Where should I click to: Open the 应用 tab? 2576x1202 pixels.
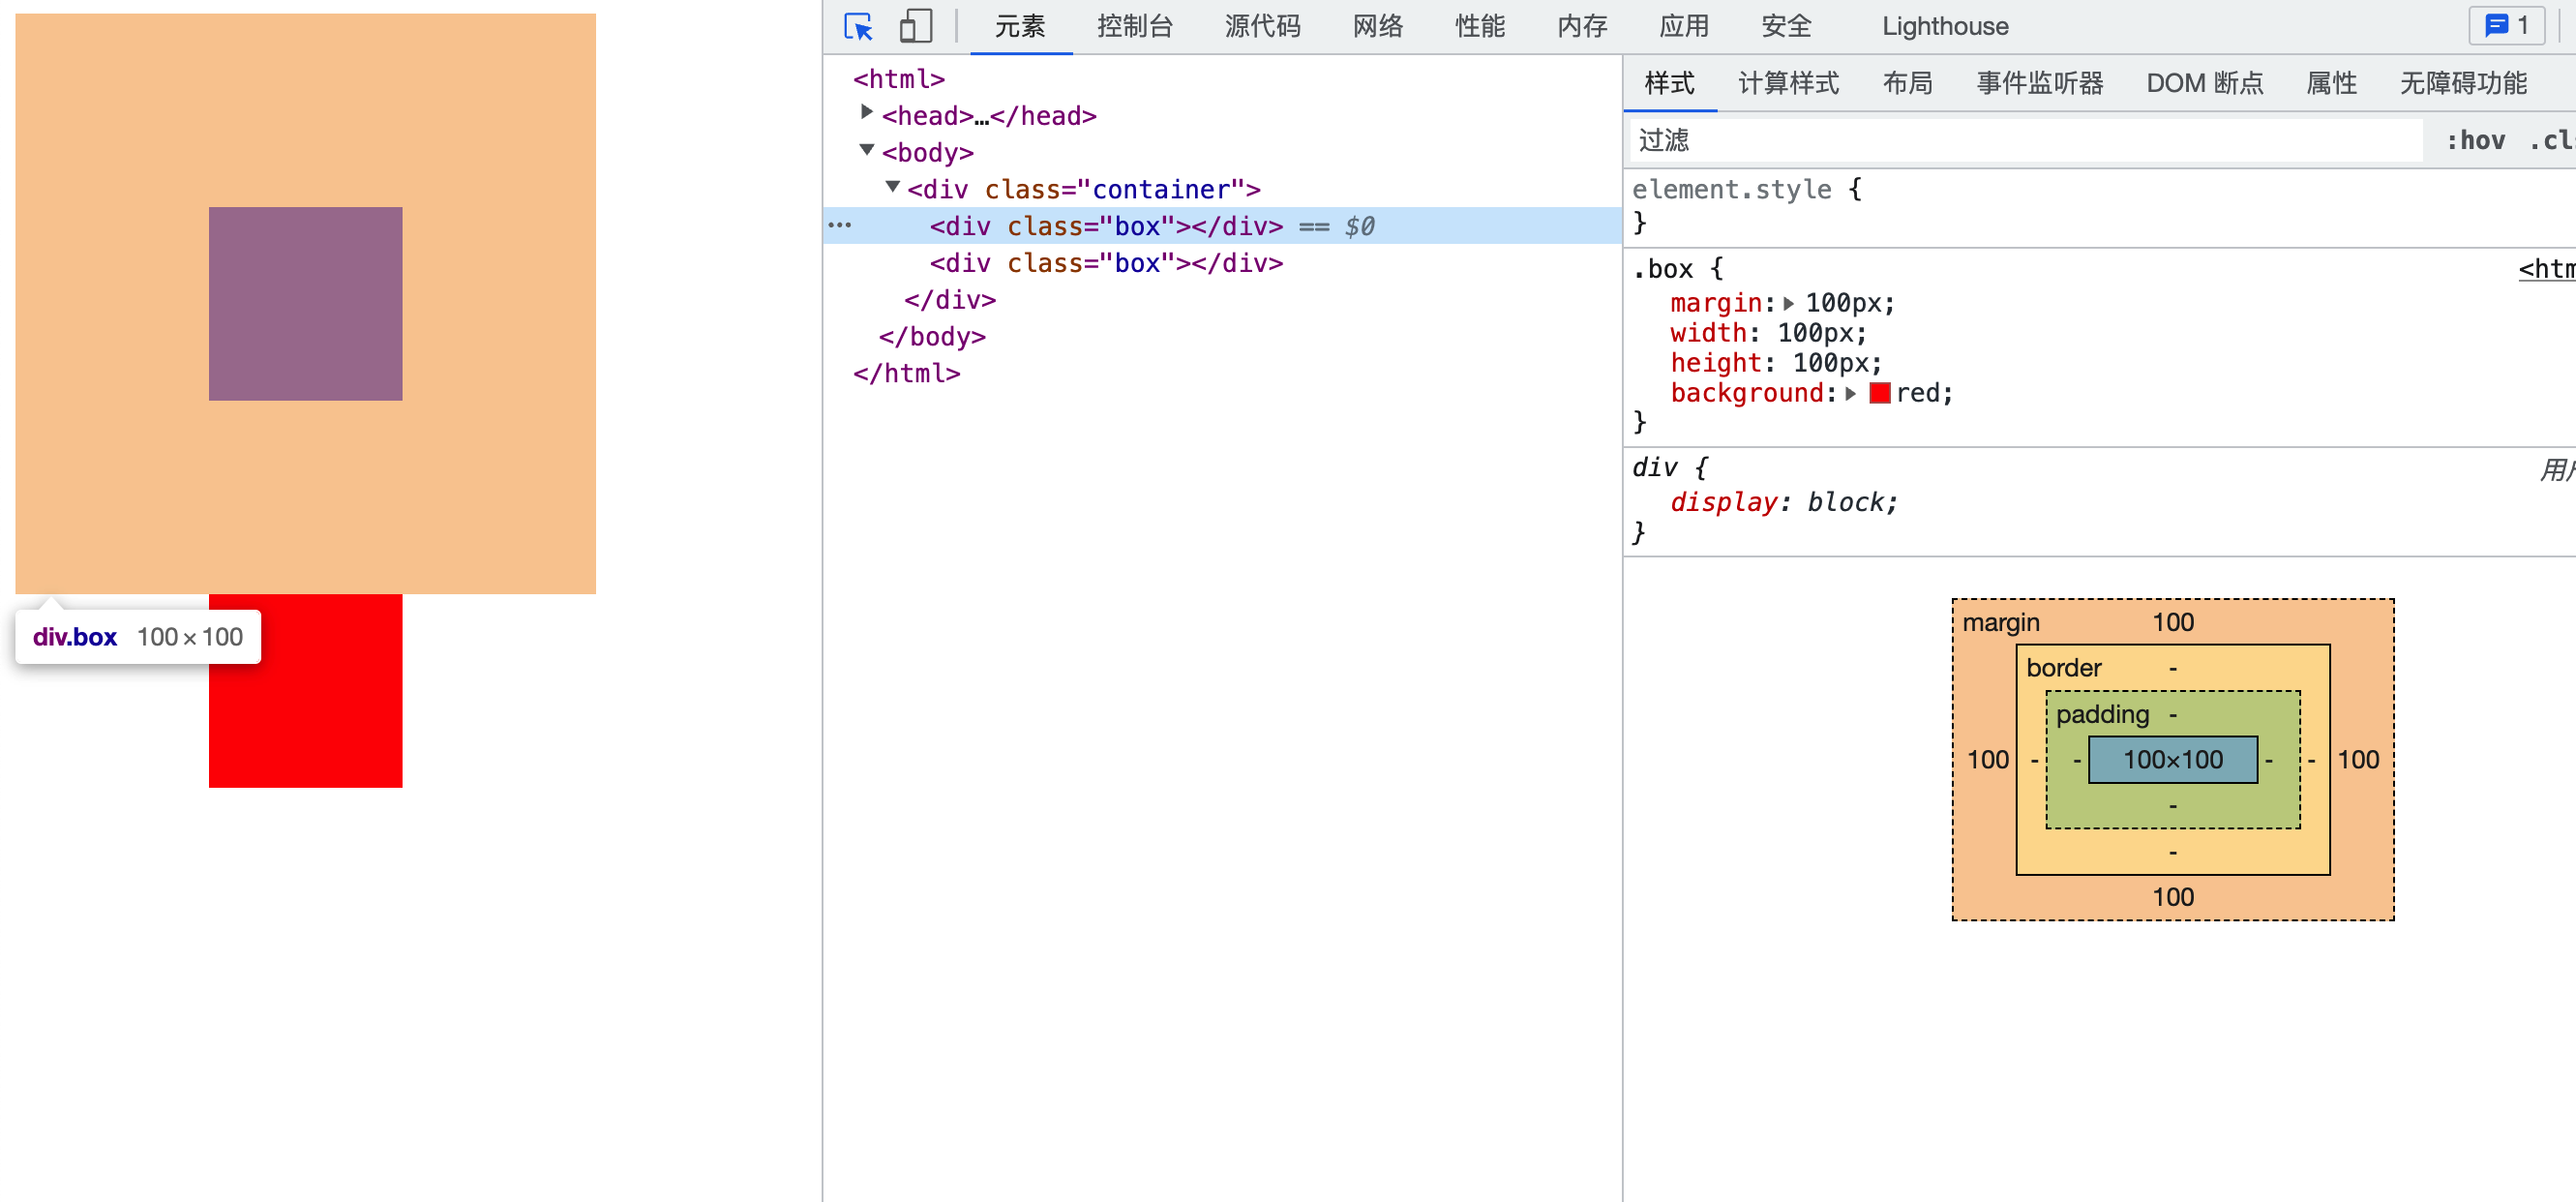[1684, 26]
